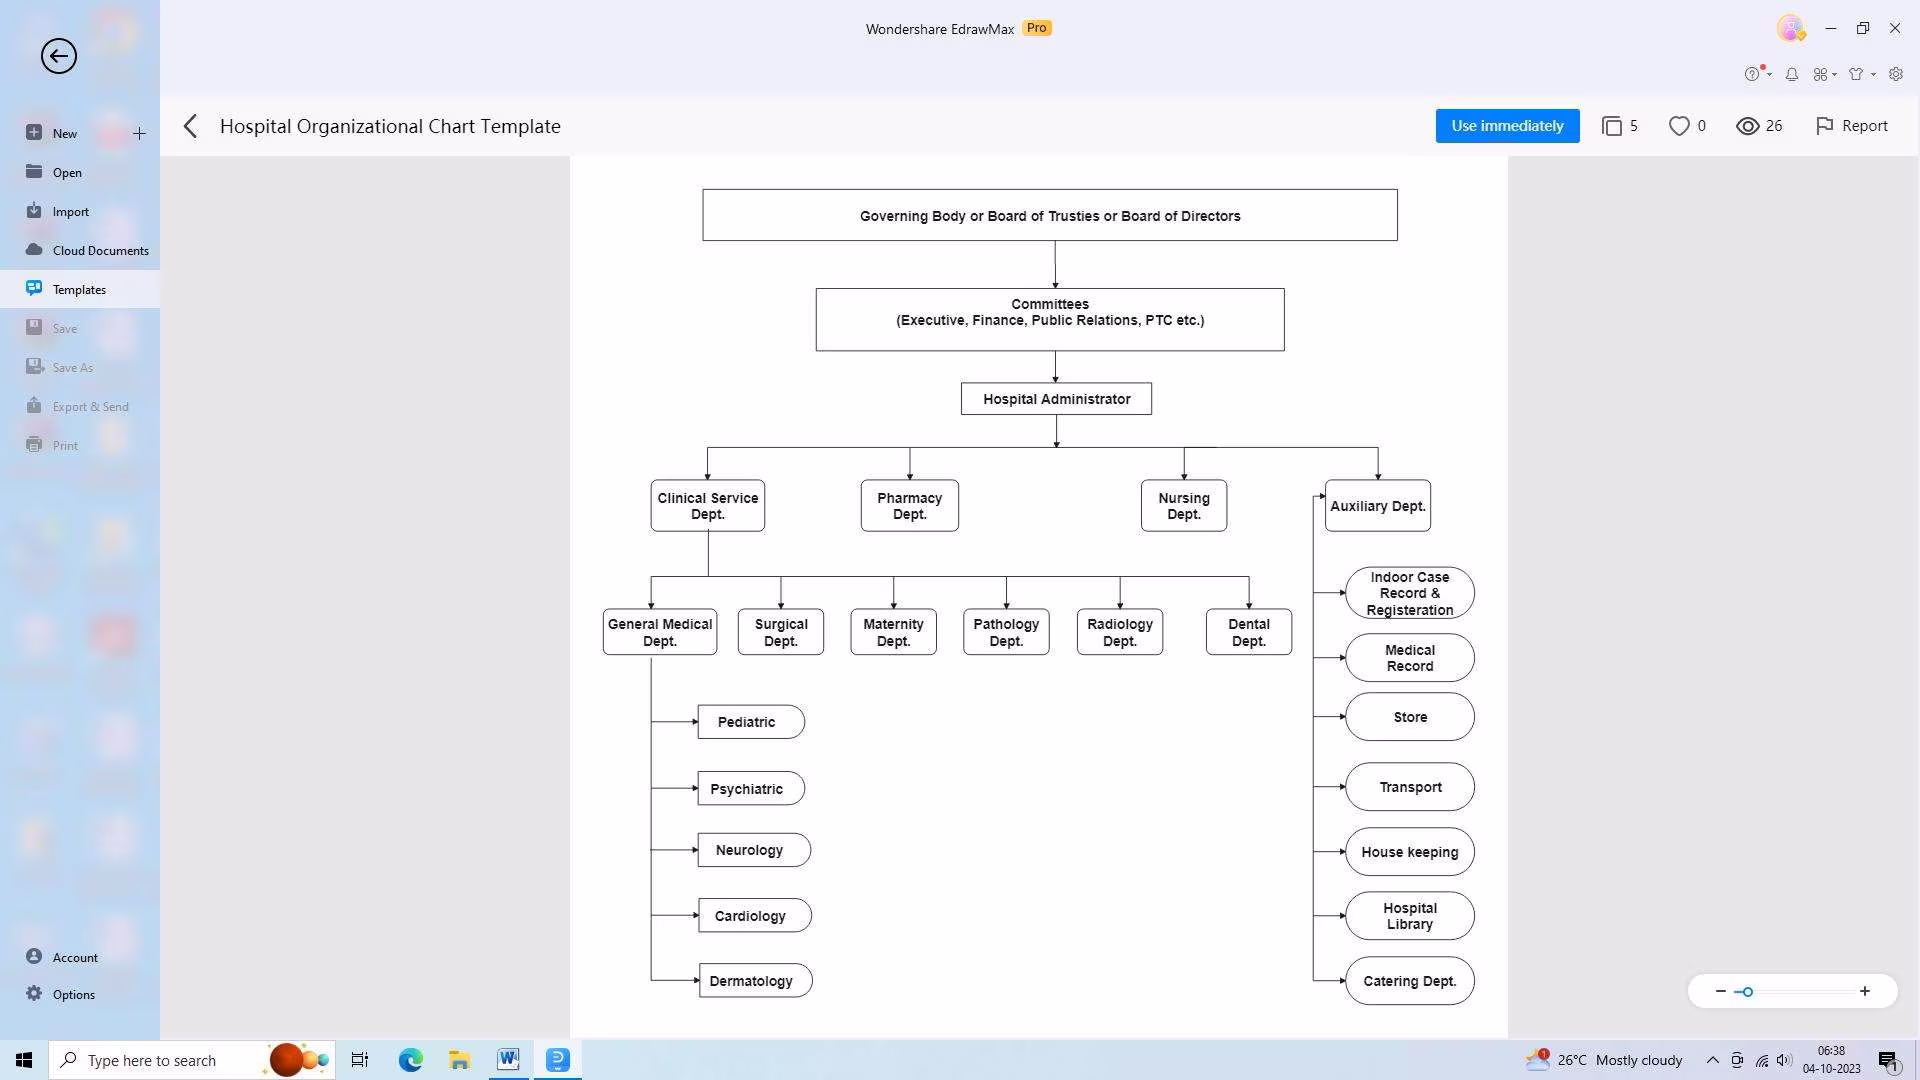Click the New plus expand icon

(139, 133)
